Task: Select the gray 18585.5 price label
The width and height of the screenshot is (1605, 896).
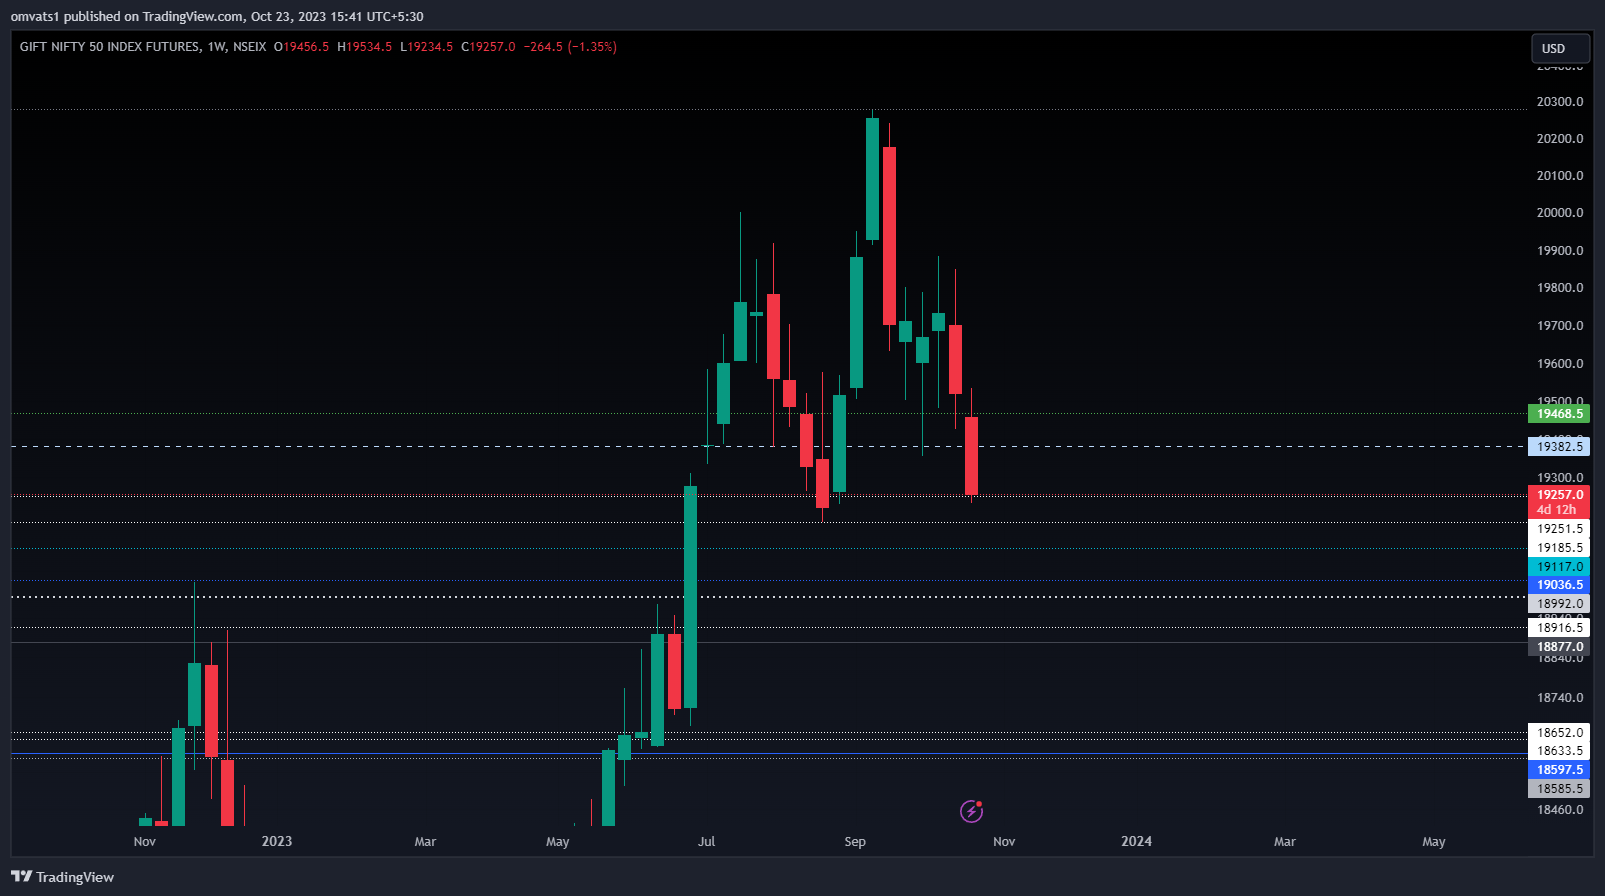Action: click(x=1559, y=789)
